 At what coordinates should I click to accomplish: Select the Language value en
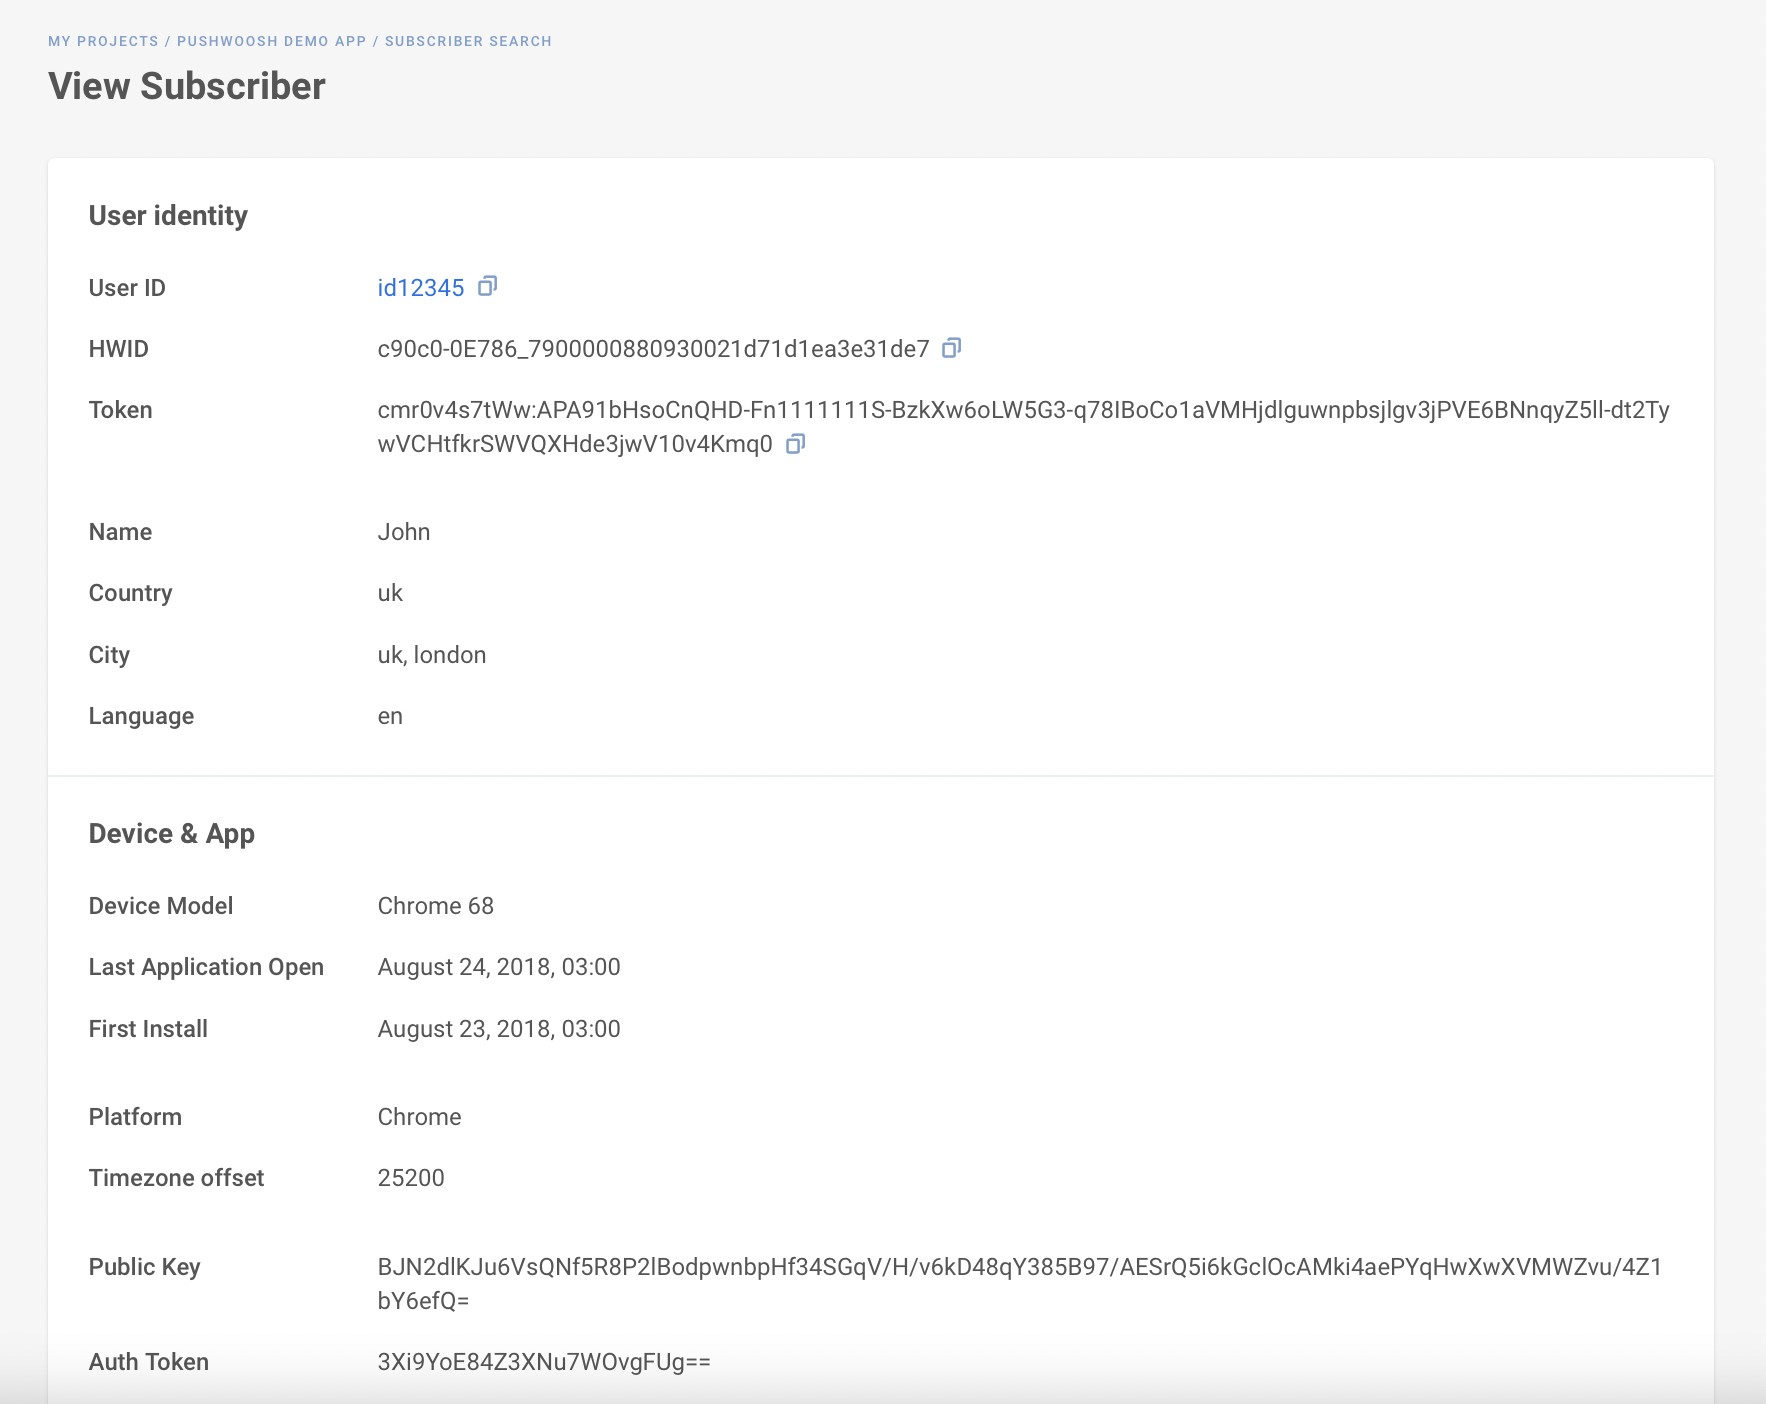pyautogui.click(x=390, y=716)
